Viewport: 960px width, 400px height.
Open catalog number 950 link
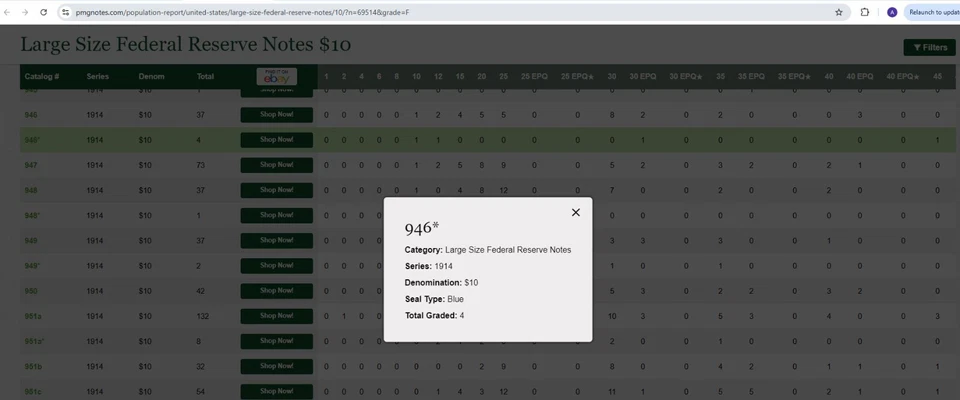click(x=31, y=291)
